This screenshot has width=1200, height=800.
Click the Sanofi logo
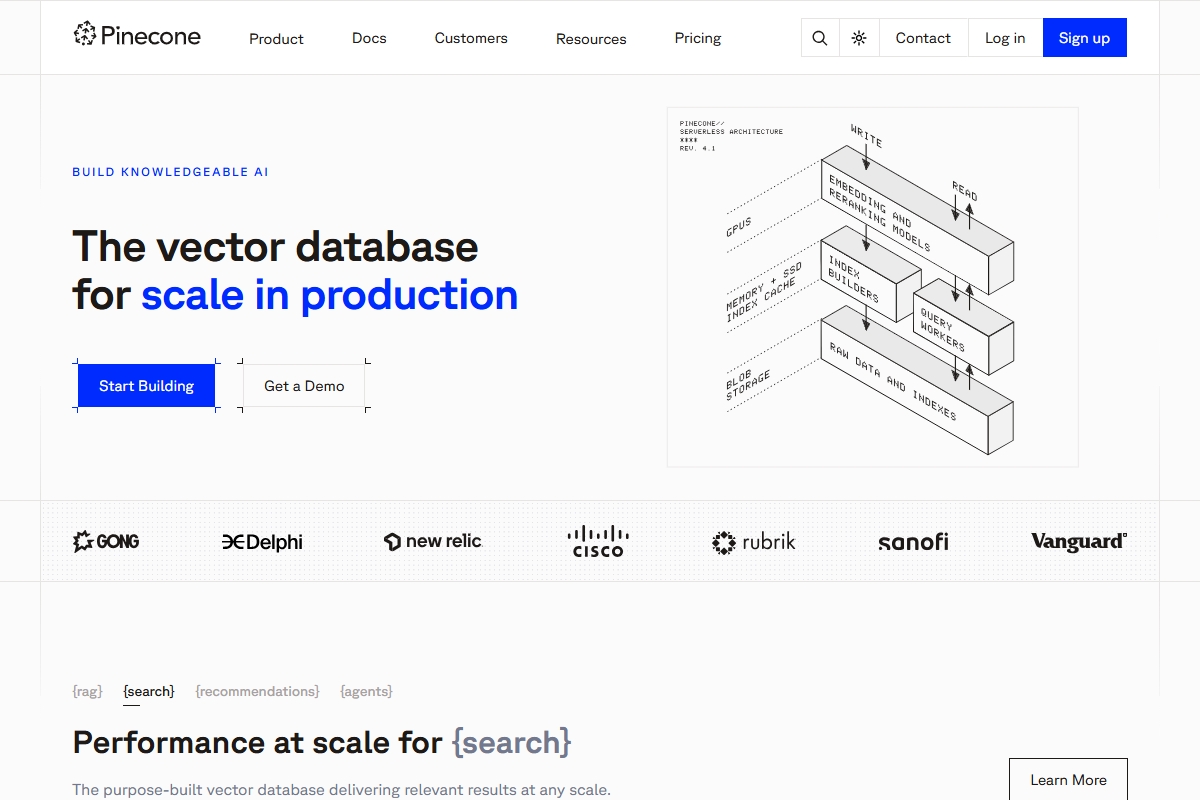(x=913, y=542)
